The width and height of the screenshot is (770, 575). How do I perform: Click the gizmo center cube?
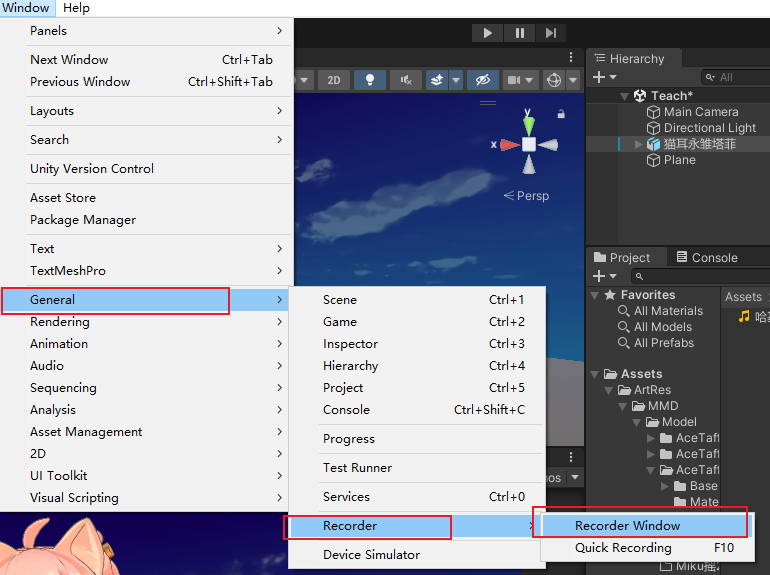(529, 144)
